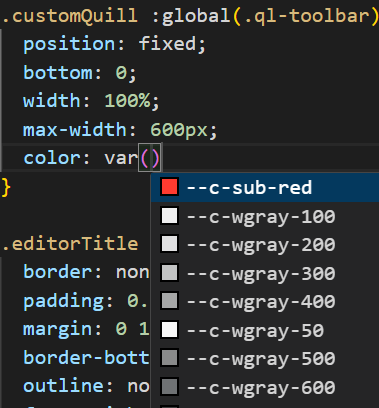Click the 'border: non' line under .editorTitle

pyautogui.click(x=86, y=272)
